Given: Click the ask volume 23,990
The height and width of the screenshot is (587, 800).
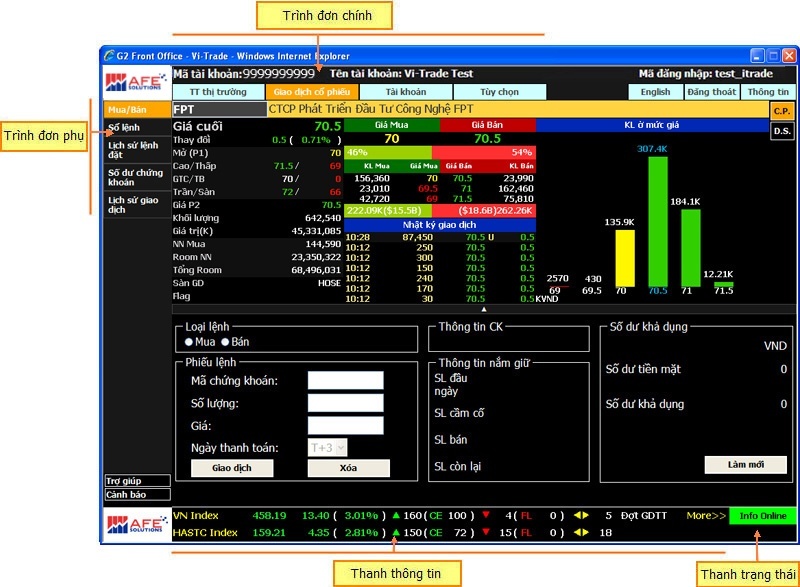Looking at the screenshot, I should pyautogui.click(x=518, y=178).
